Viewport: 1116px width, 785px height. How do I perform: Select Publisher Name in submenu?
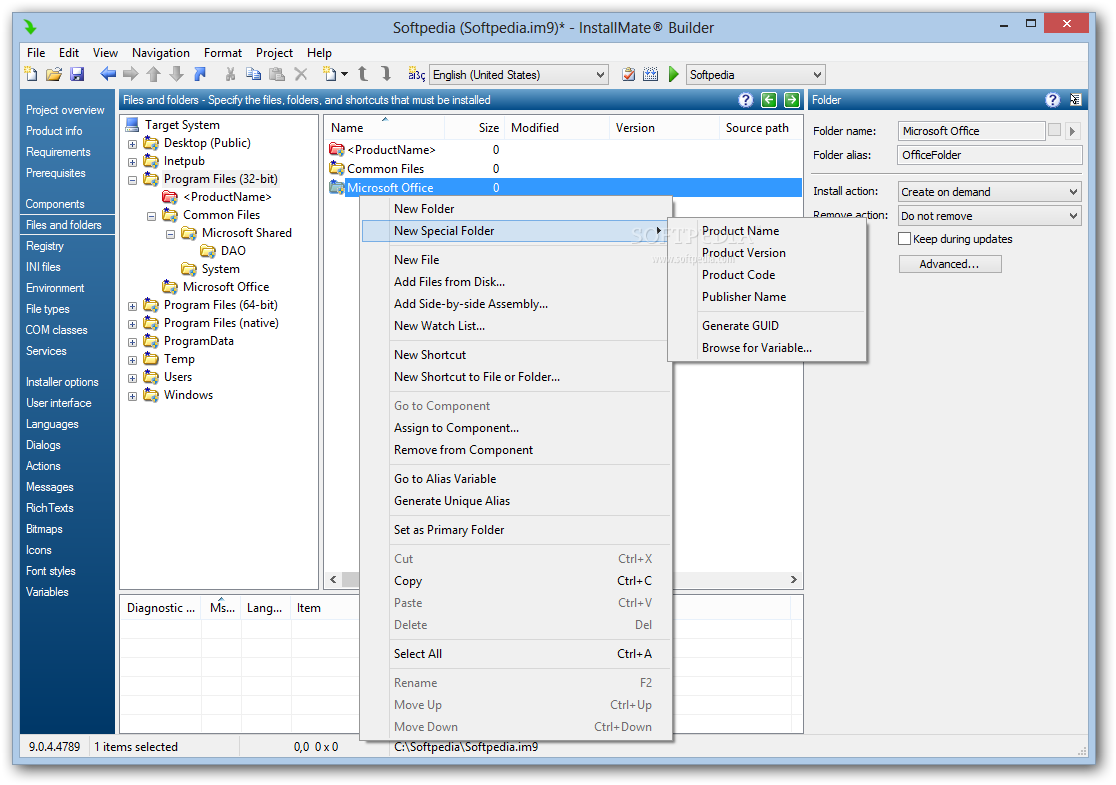767,297
